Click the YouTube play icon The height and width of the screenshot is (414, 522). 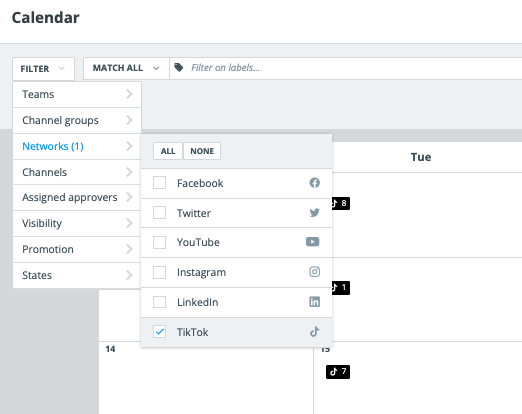(x=312, y=242)
